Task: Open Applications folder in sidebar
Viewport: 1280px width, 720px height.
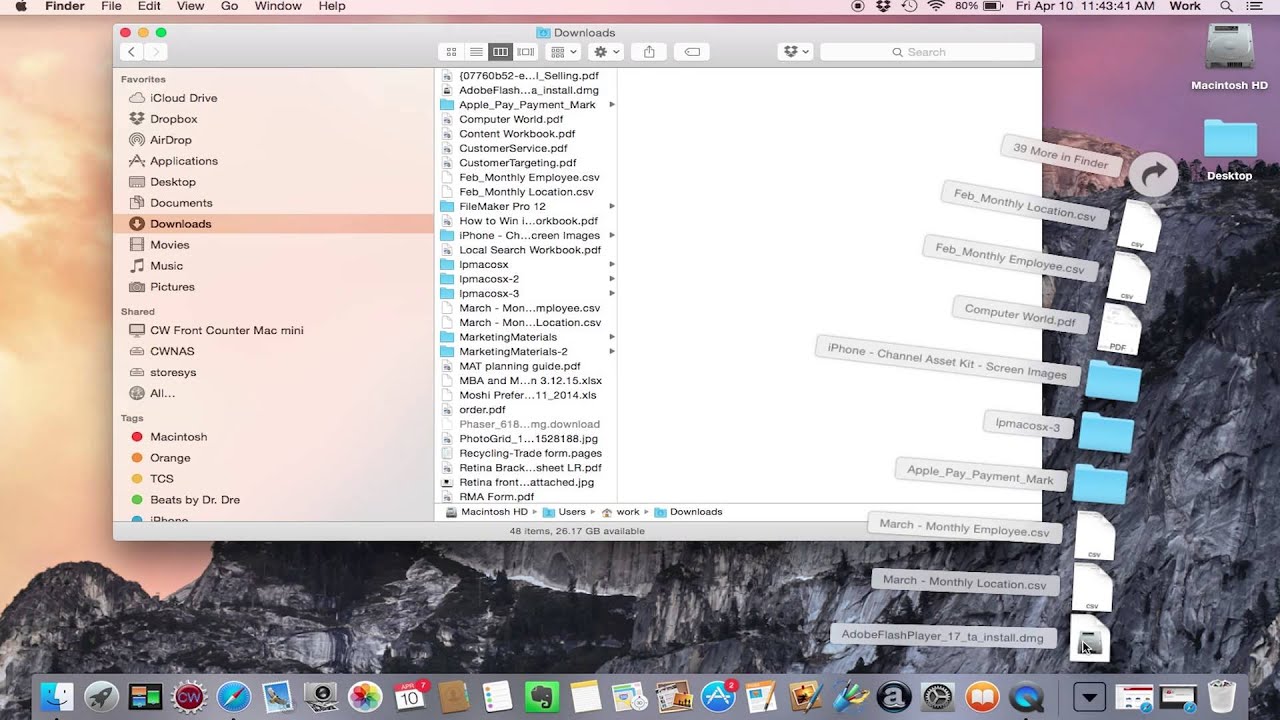Action: (x=183, y=161)
